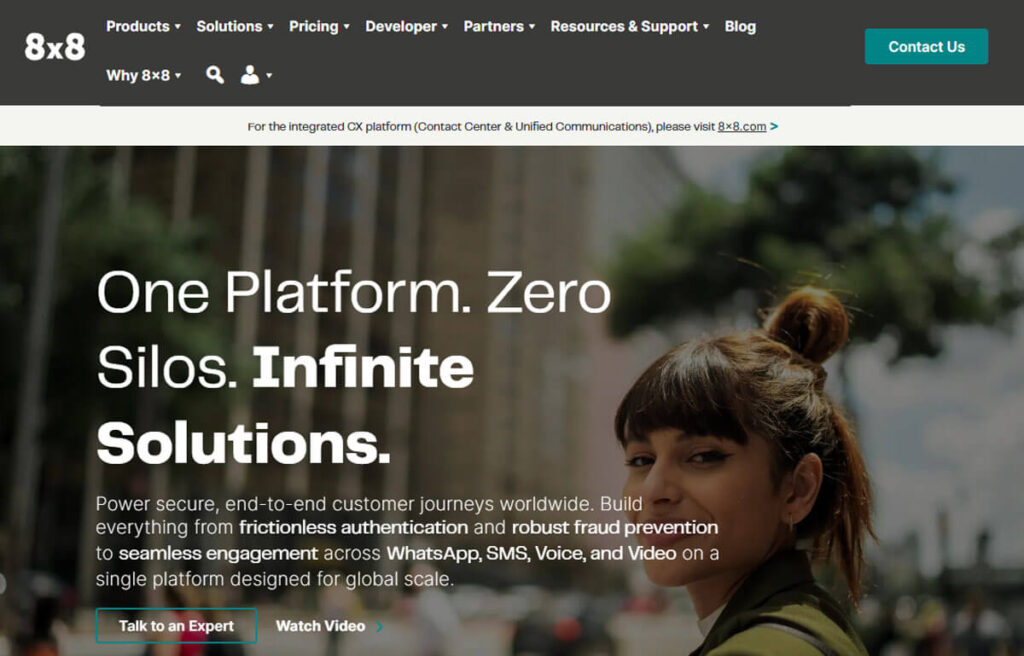
Task: Open the search magnifier icon
Action: point(215,75)
